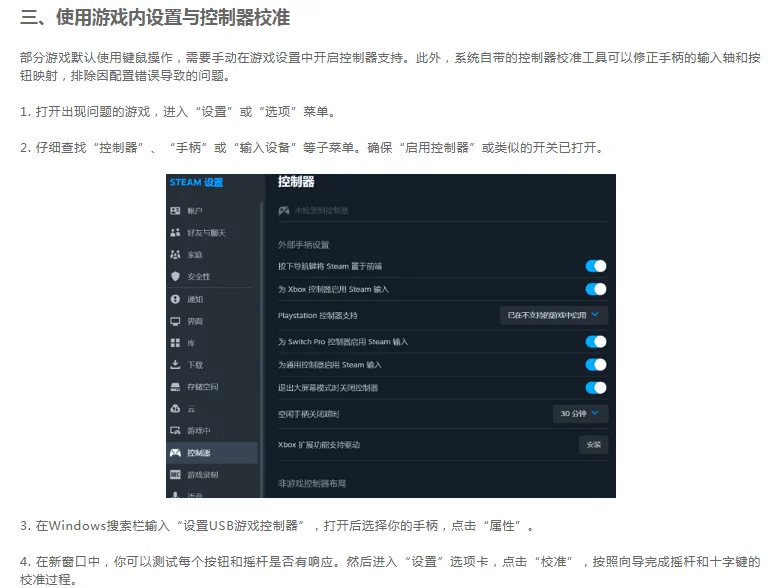Click the 家庭 family group icon
The width and height of the screenshot is (779, 588).
(x=175, y=254)
